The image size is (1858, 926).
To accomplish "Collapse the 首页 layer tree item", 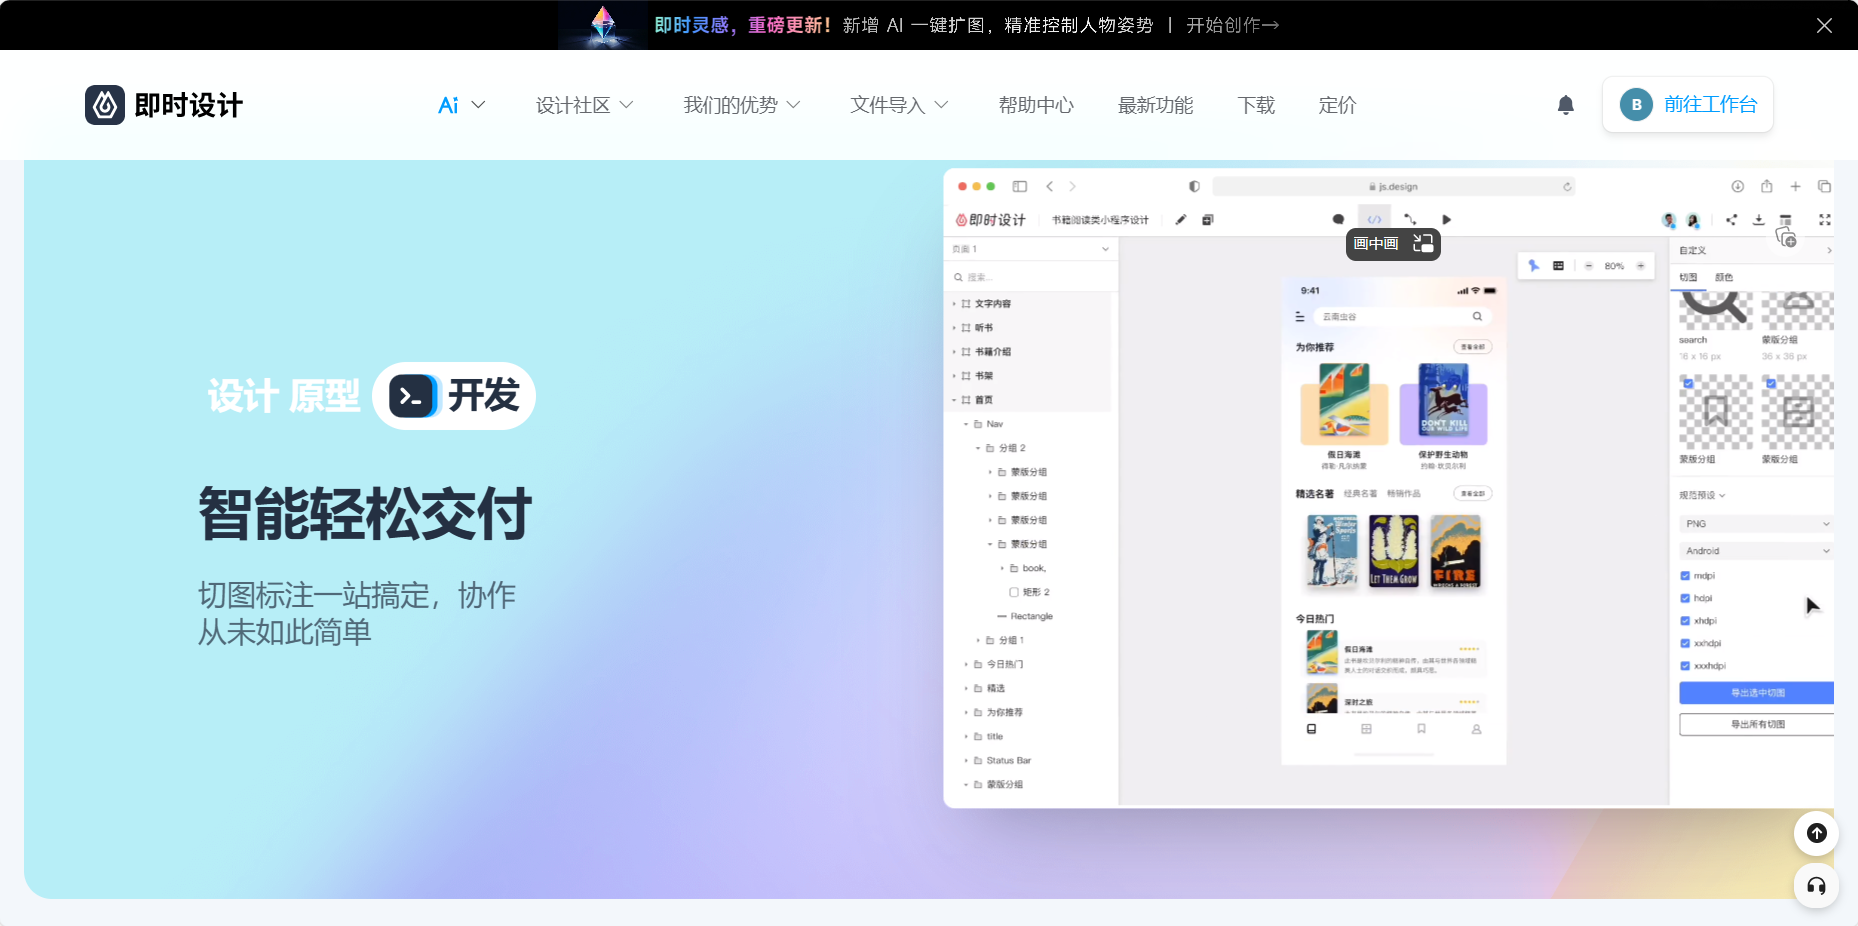I will 954,400.
